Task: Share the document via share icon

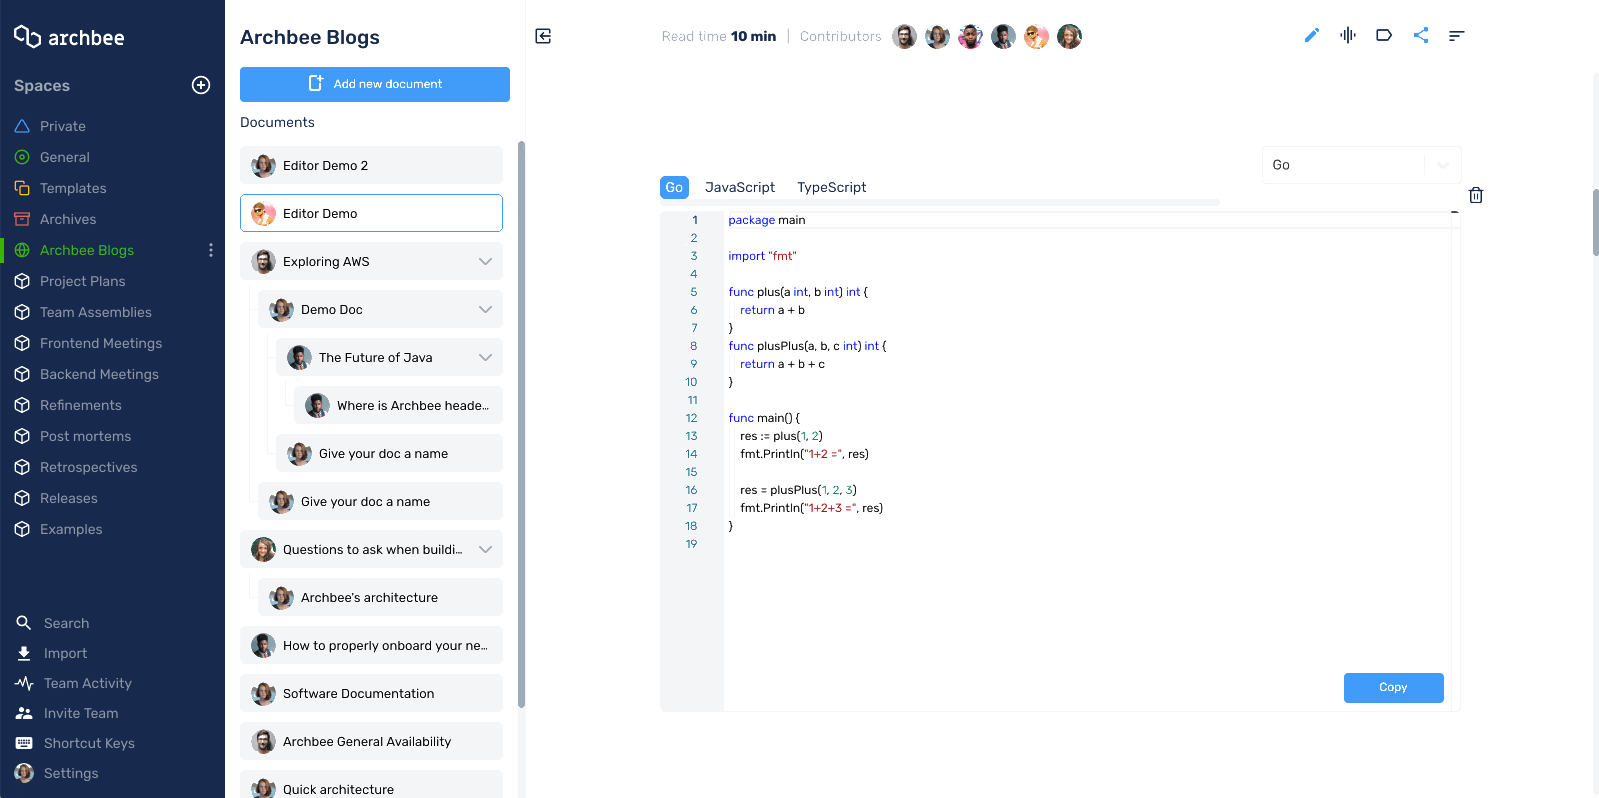Action: point(1420,35)
